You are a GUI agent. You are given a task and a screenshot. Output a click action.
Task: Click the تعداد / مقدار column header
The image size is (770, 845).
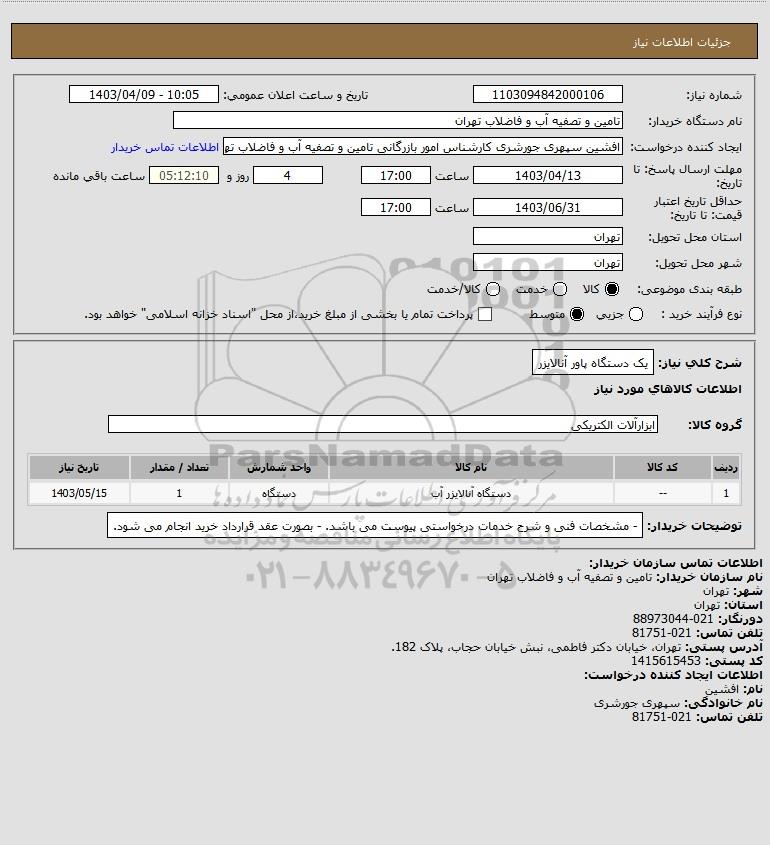click(x=179, y=467)
